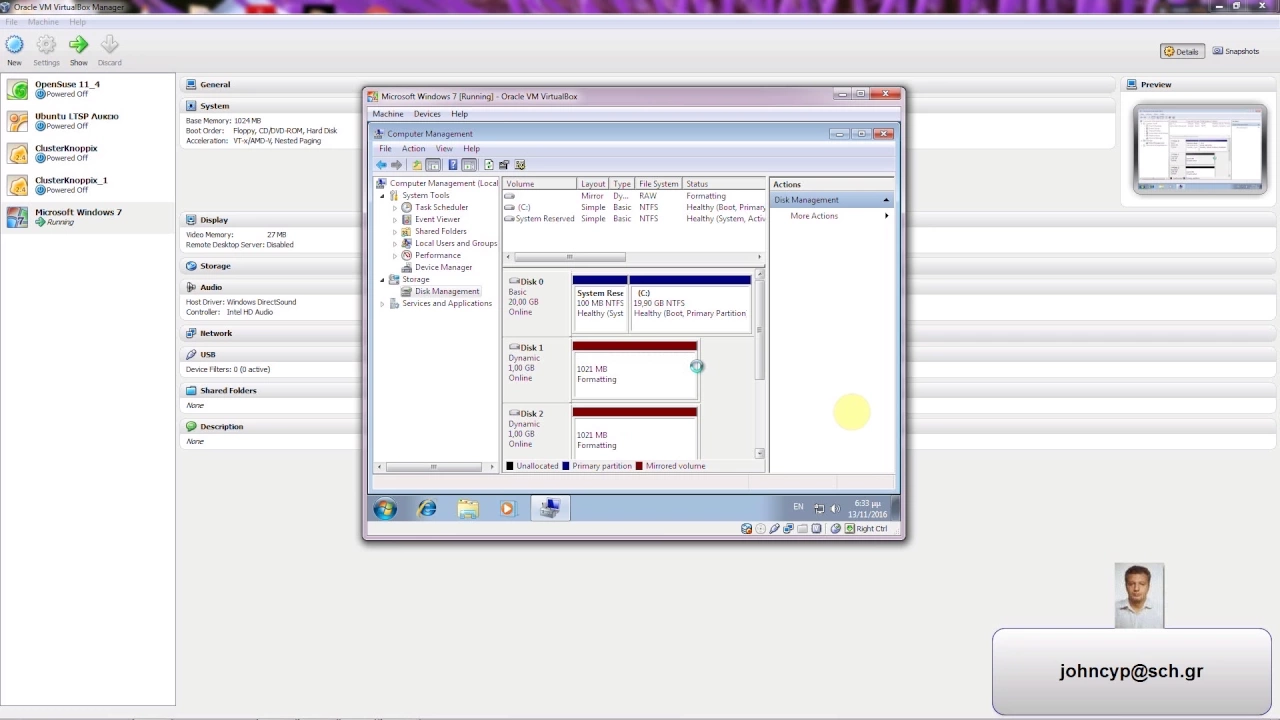Image resolution: width=1280 pixels, height=720 pixels.
Task: Open Windows Explorer folder on guest taskbar
Action: point(468,509)
